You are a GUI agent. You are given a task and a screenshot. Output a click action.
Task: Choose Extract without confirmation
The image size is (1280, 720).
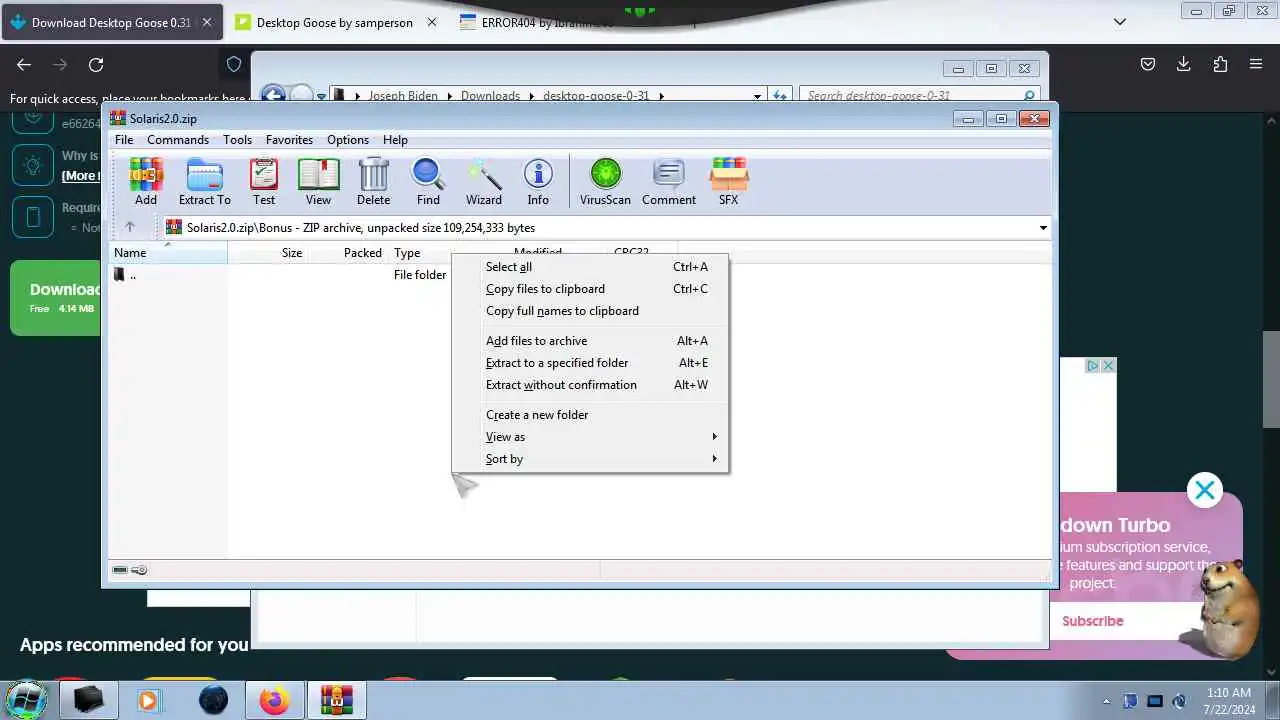tap(590, 385)
